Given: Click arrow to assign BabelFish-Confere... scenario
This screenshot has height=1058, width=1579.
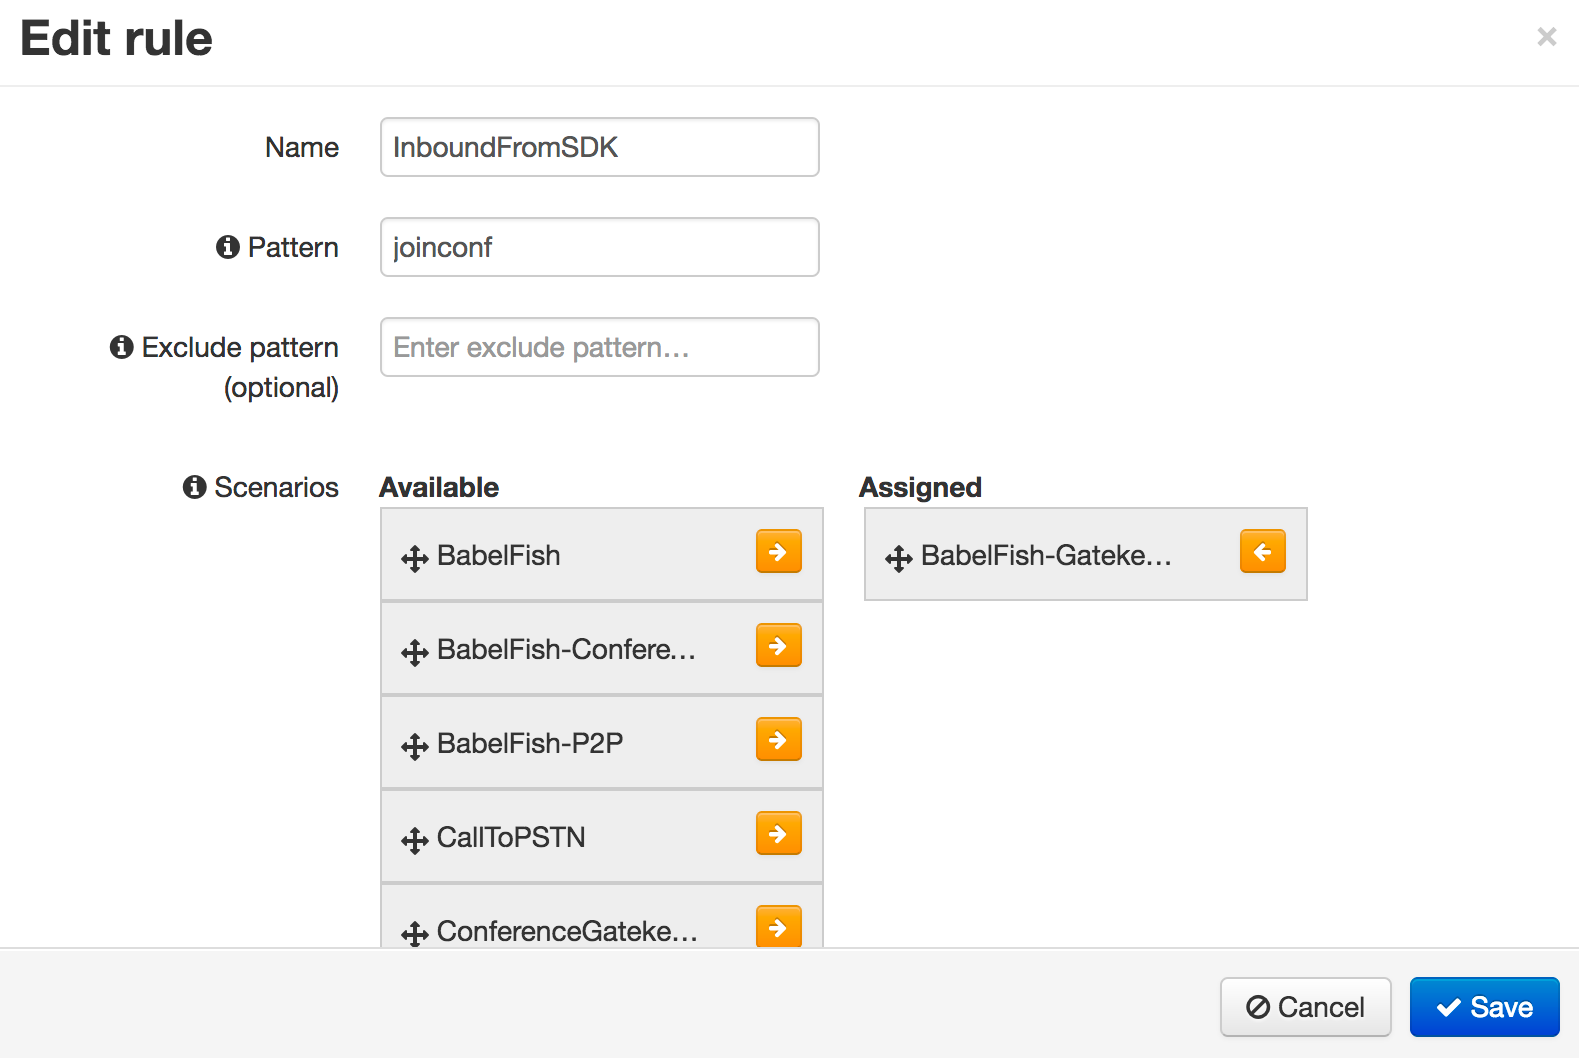Looking at the screenshot, I should pos(778,645).
